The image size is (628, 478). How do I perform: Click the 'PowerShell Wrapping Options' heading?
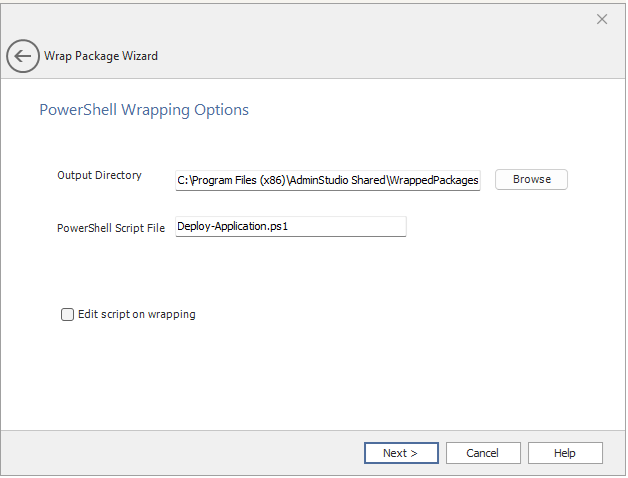pos(144,110)
